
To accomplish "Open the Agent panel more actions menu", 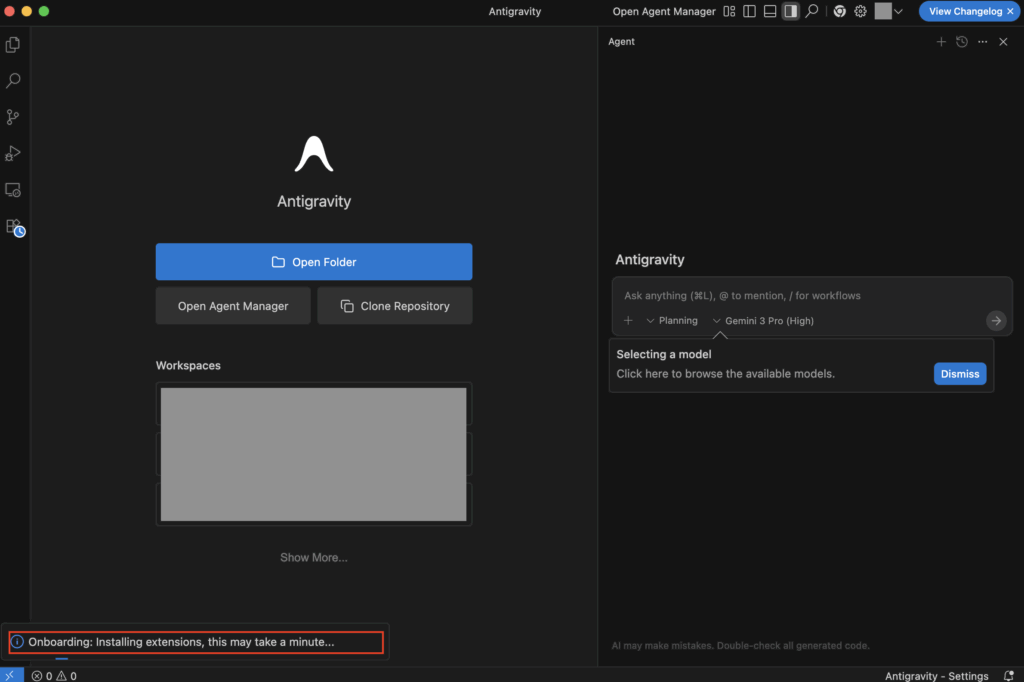I will (982, 42).
